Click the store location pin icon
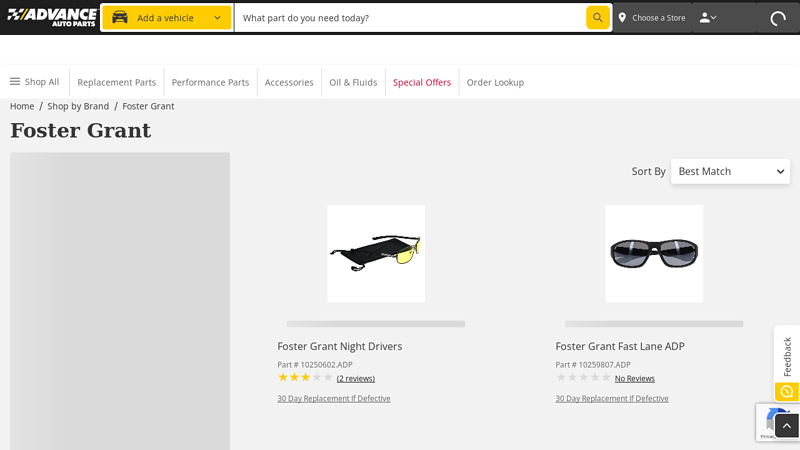This screenshot has width=800, height=450. 622,18
